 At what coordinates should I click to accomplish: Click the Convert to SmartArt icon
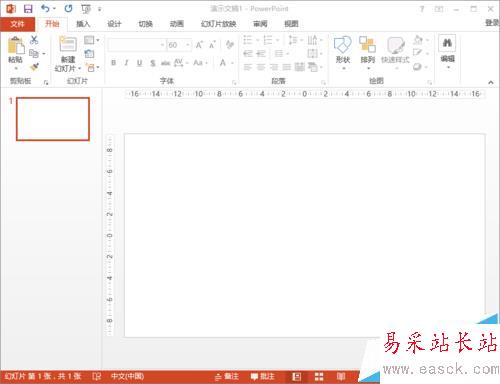point(312,67)
